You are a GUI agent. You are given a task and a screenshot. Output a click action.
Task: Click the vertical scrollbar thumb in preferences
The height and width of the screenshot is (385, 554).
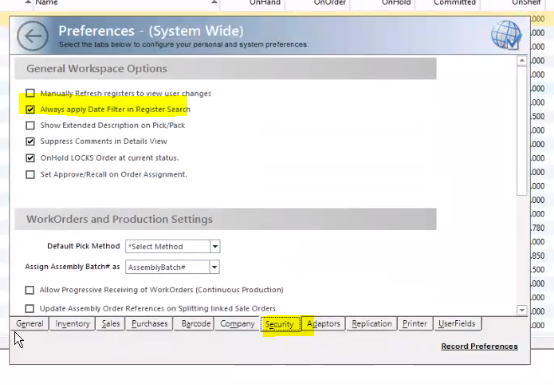click(522, 130)
